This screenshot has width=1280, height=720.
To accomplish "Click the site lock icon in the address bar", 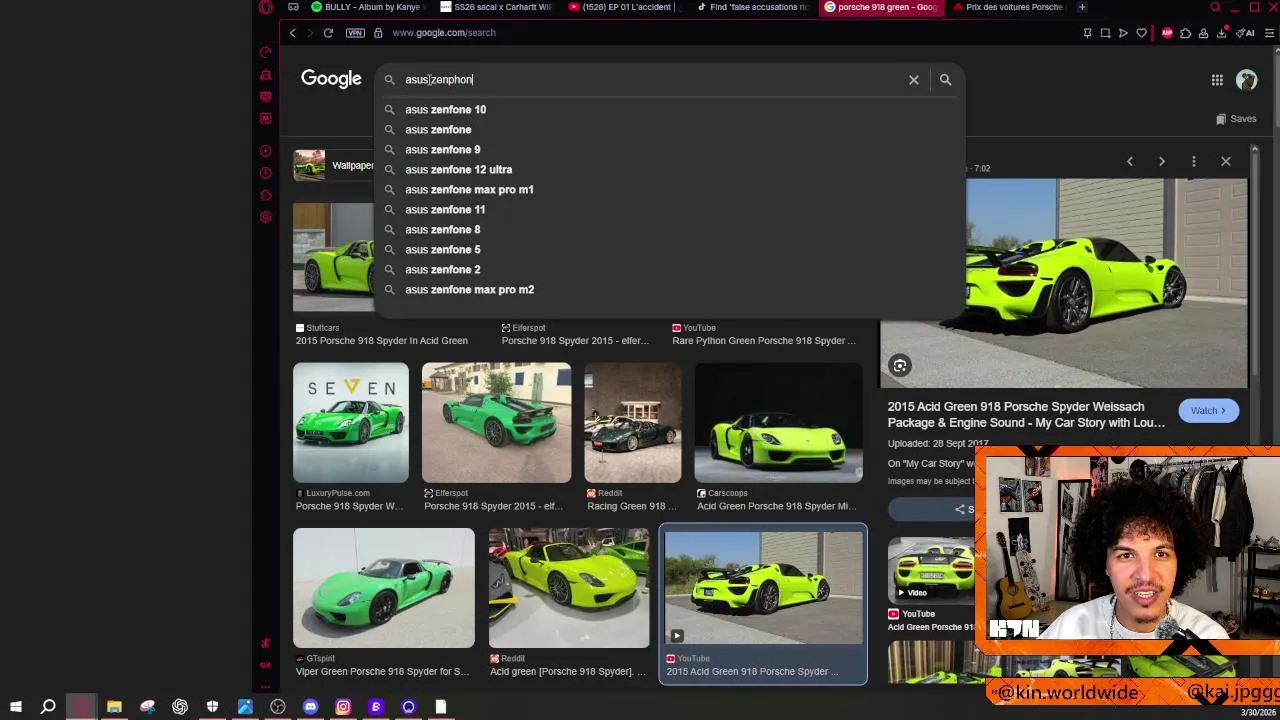I will coord(378,33).
